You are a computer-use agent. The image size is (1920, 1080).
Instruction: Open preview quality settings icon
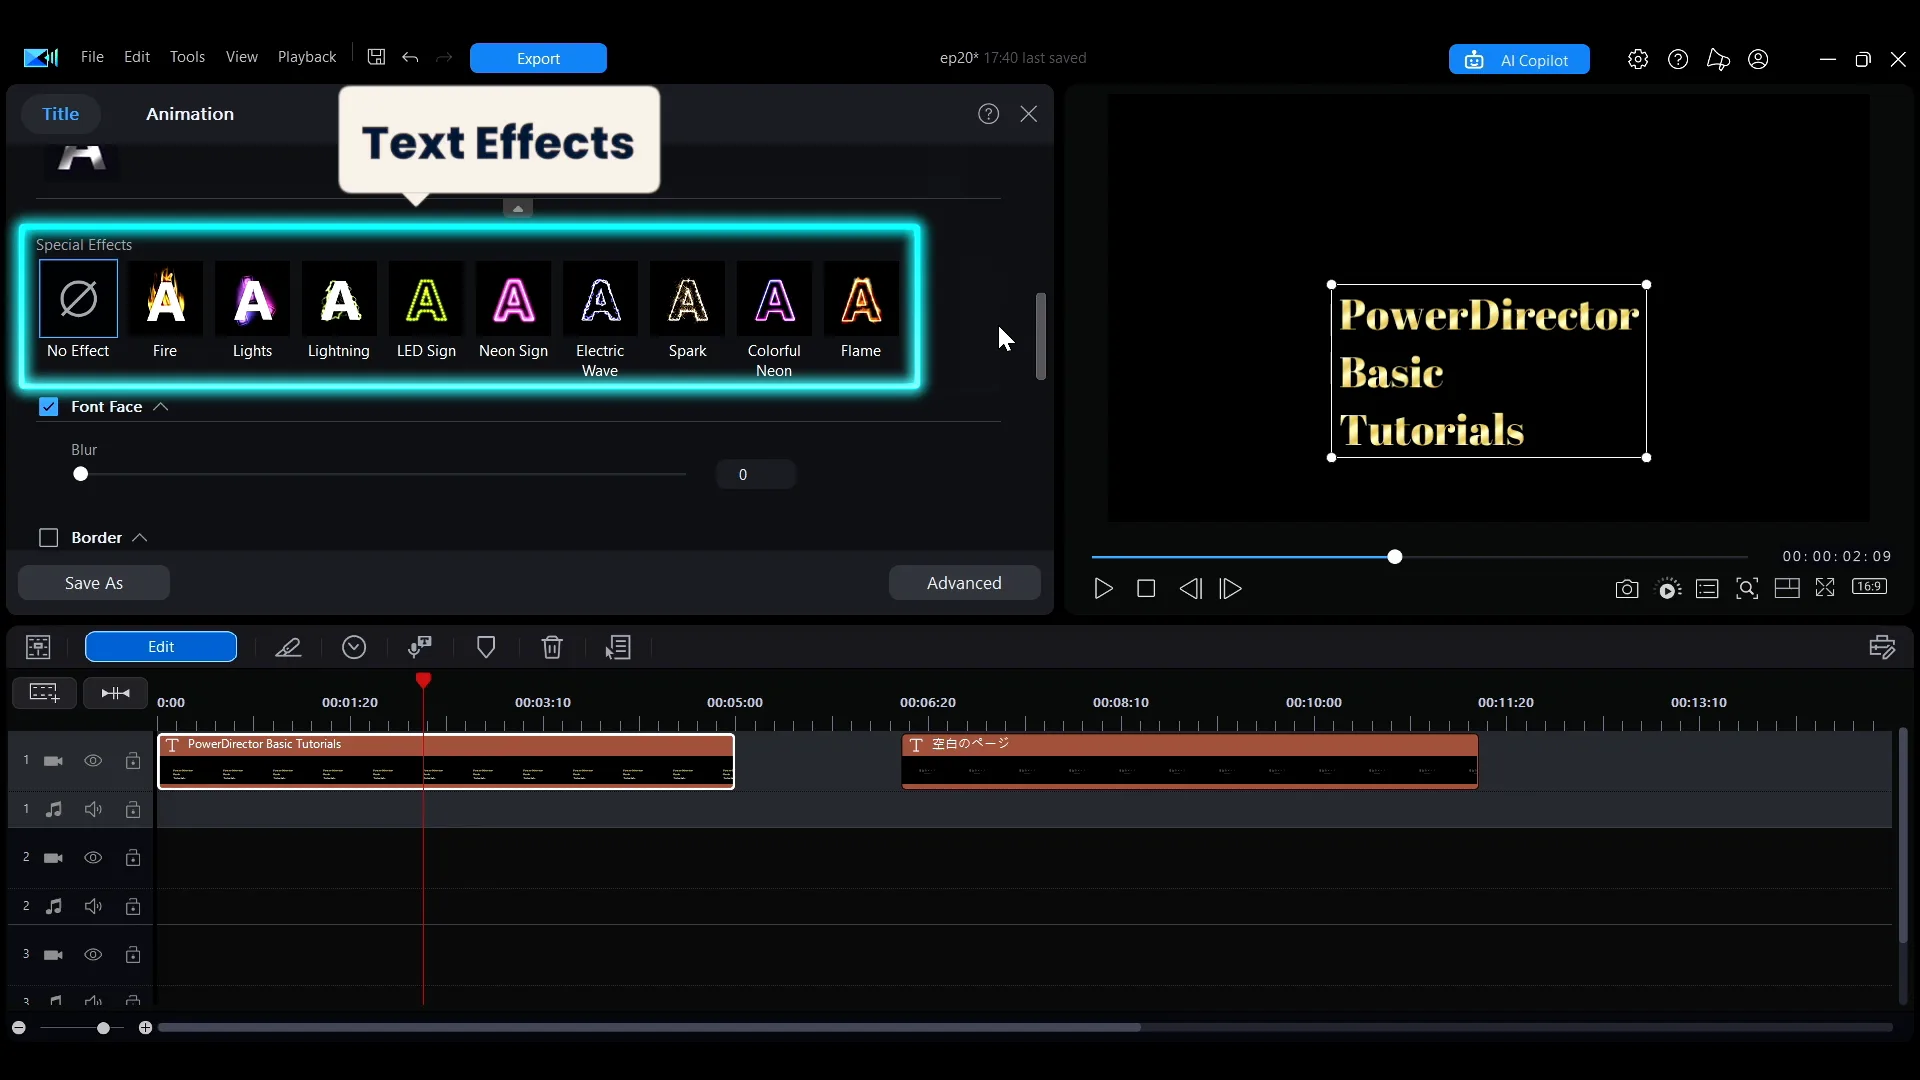click(1668, 589)
